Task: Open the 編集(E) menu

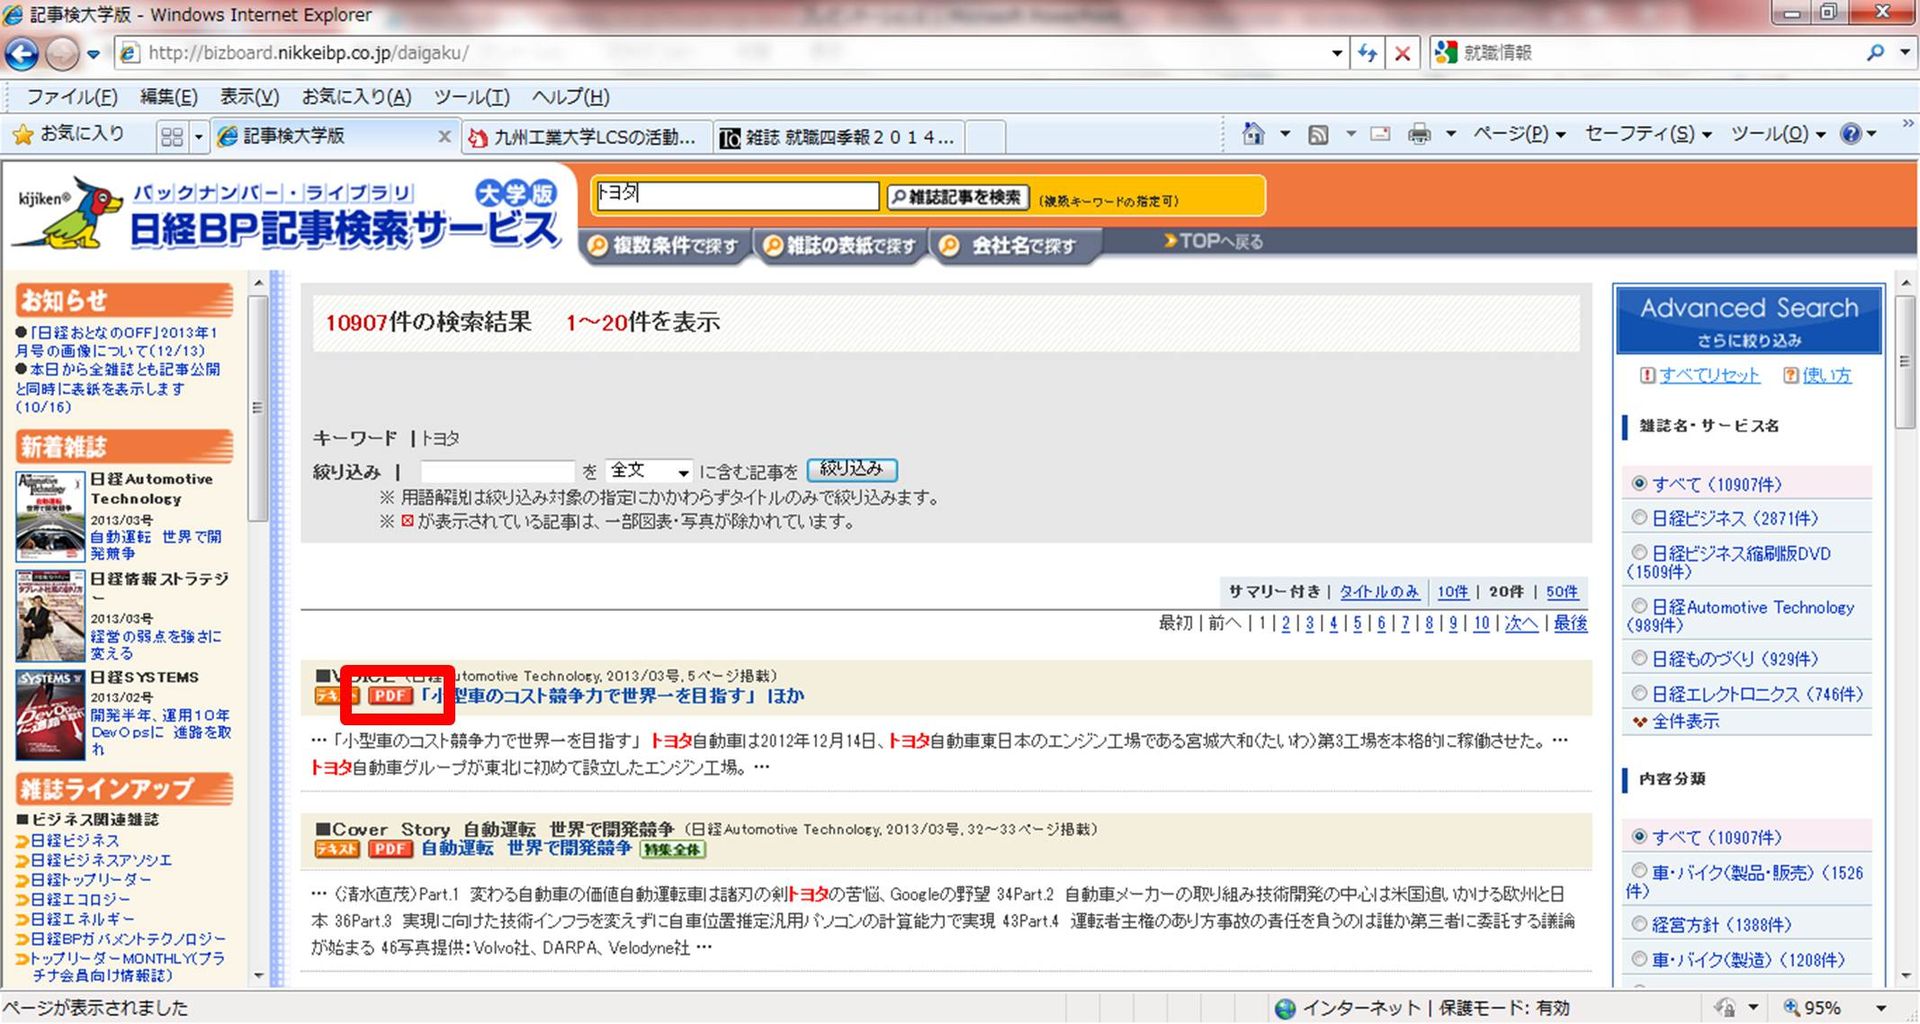Action: (169, 97)
